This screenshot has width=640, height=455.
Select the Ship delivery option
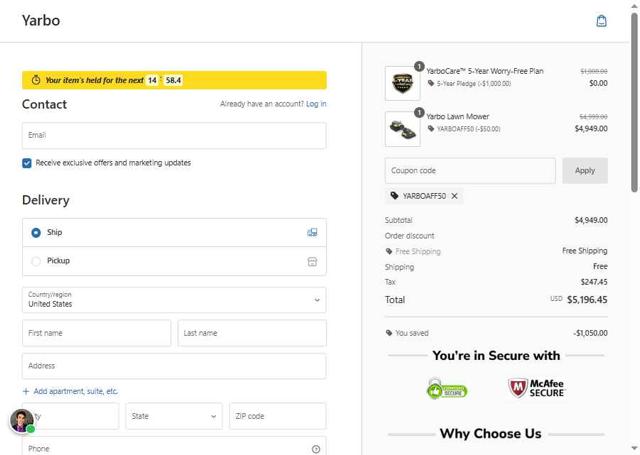174,233
